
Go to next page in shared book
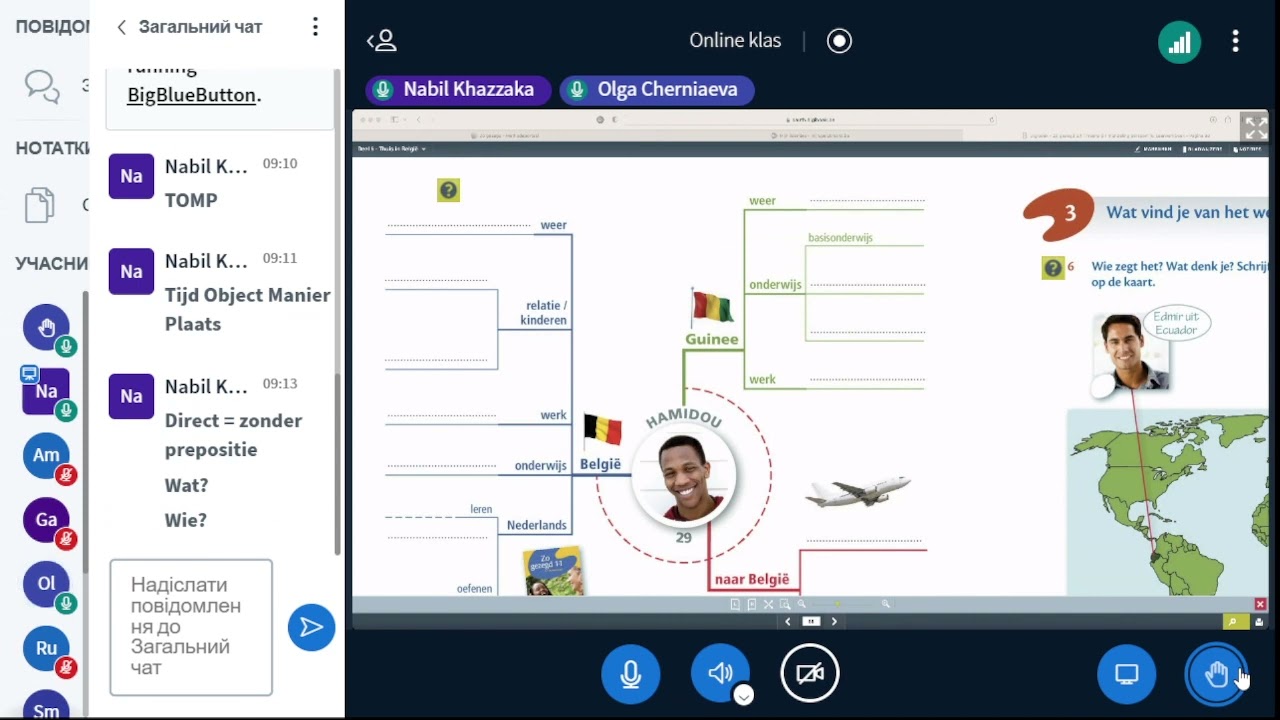tap(834, 622)
